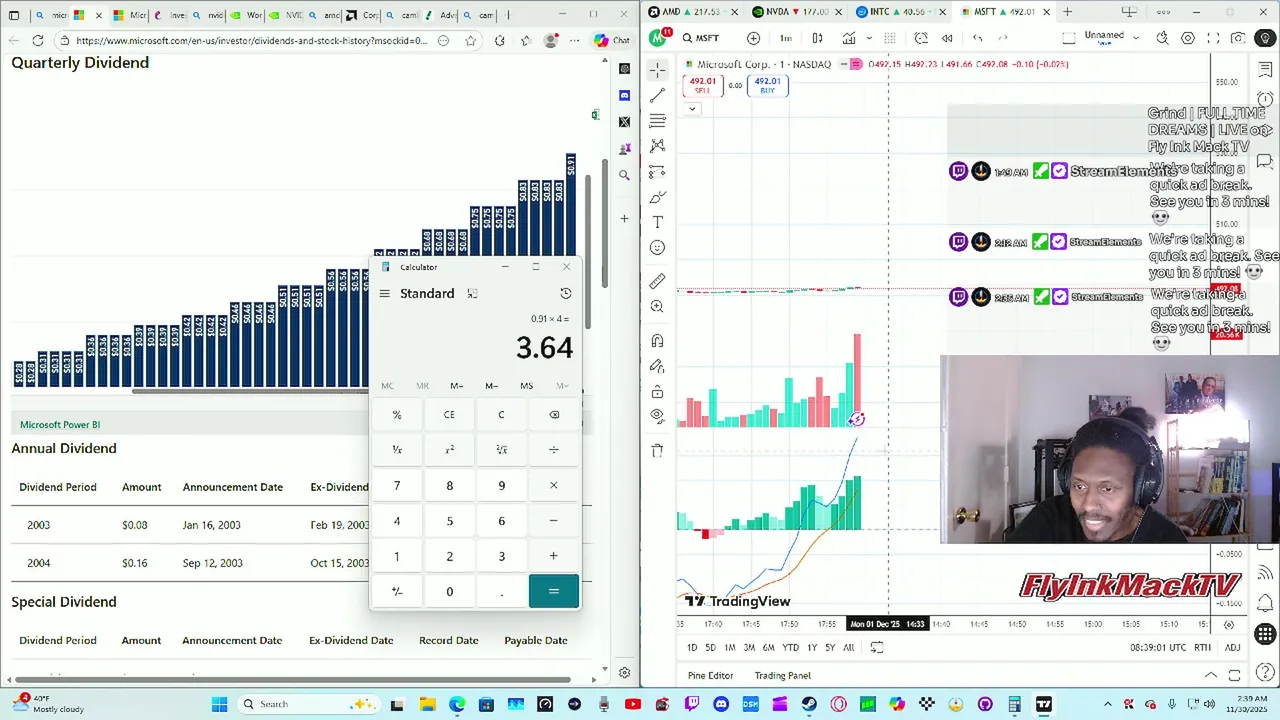Open the 1m interval dropdown
The width and height of the screenshot is (1280, 720).
(786, 38)
